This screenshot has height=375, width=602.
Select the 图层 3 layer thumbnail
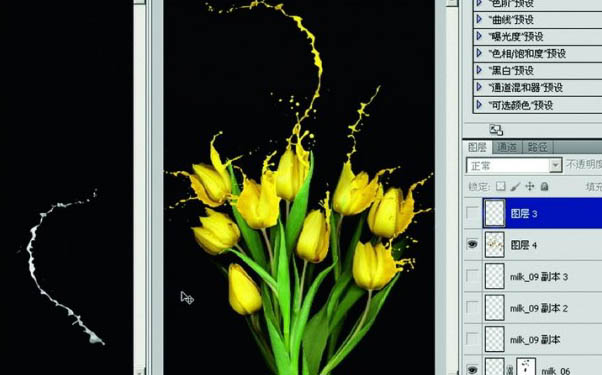click(x=494, y=213)
